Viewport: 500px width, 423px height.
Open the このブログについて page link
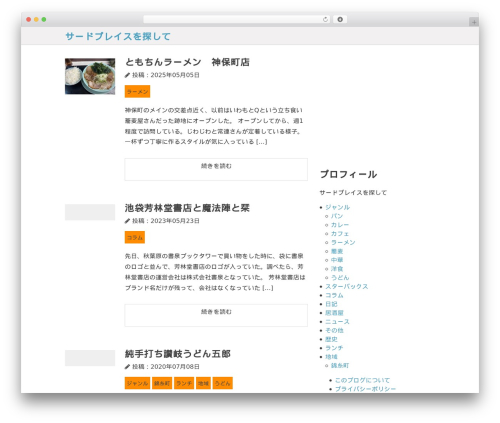coord(362,380)
